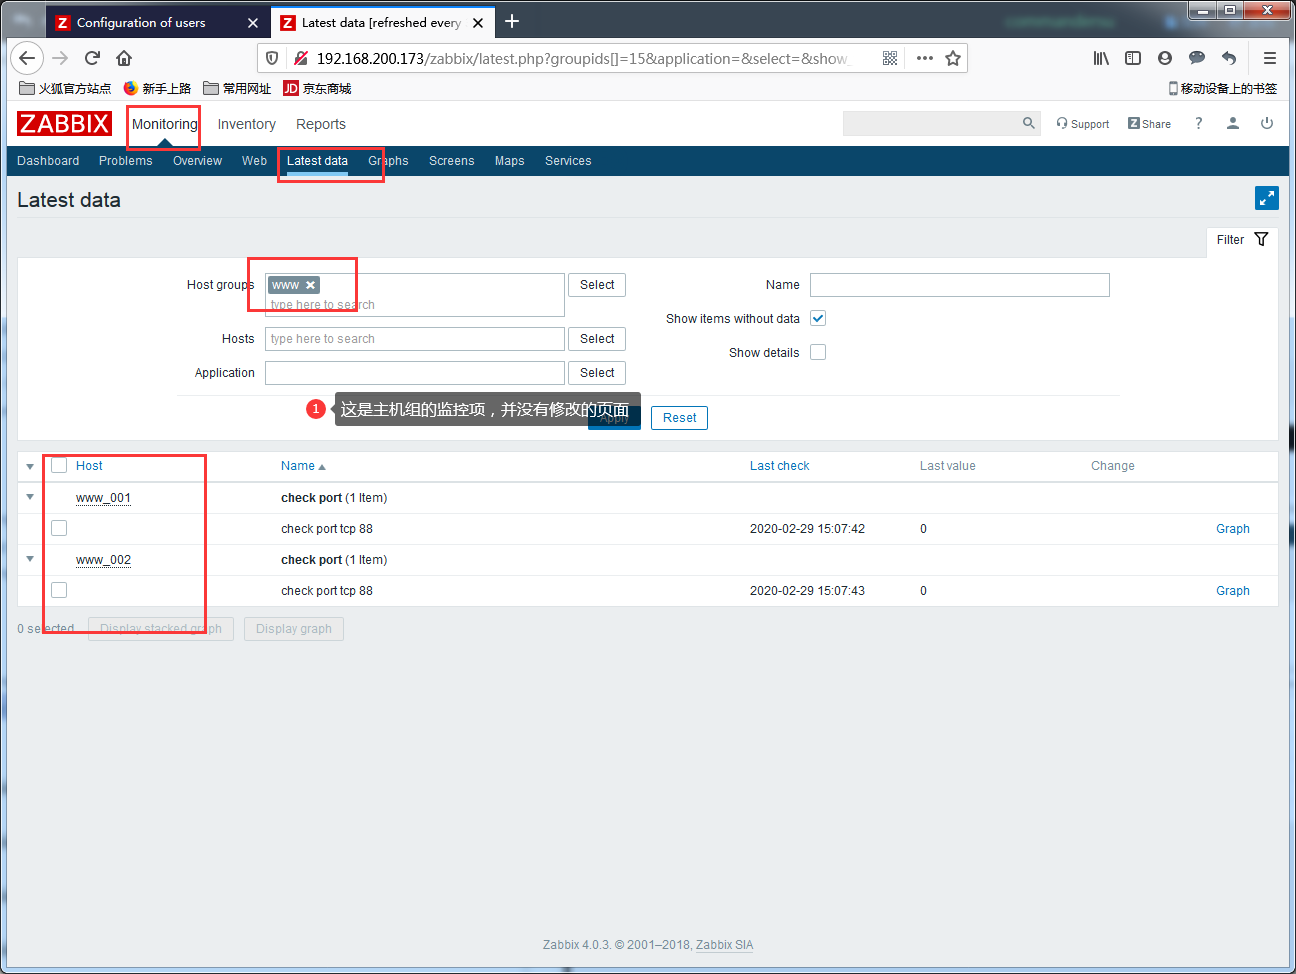This screenshot has height=974, width=1296.
Task: Open page actions three-dot icon
Action: 925,58
